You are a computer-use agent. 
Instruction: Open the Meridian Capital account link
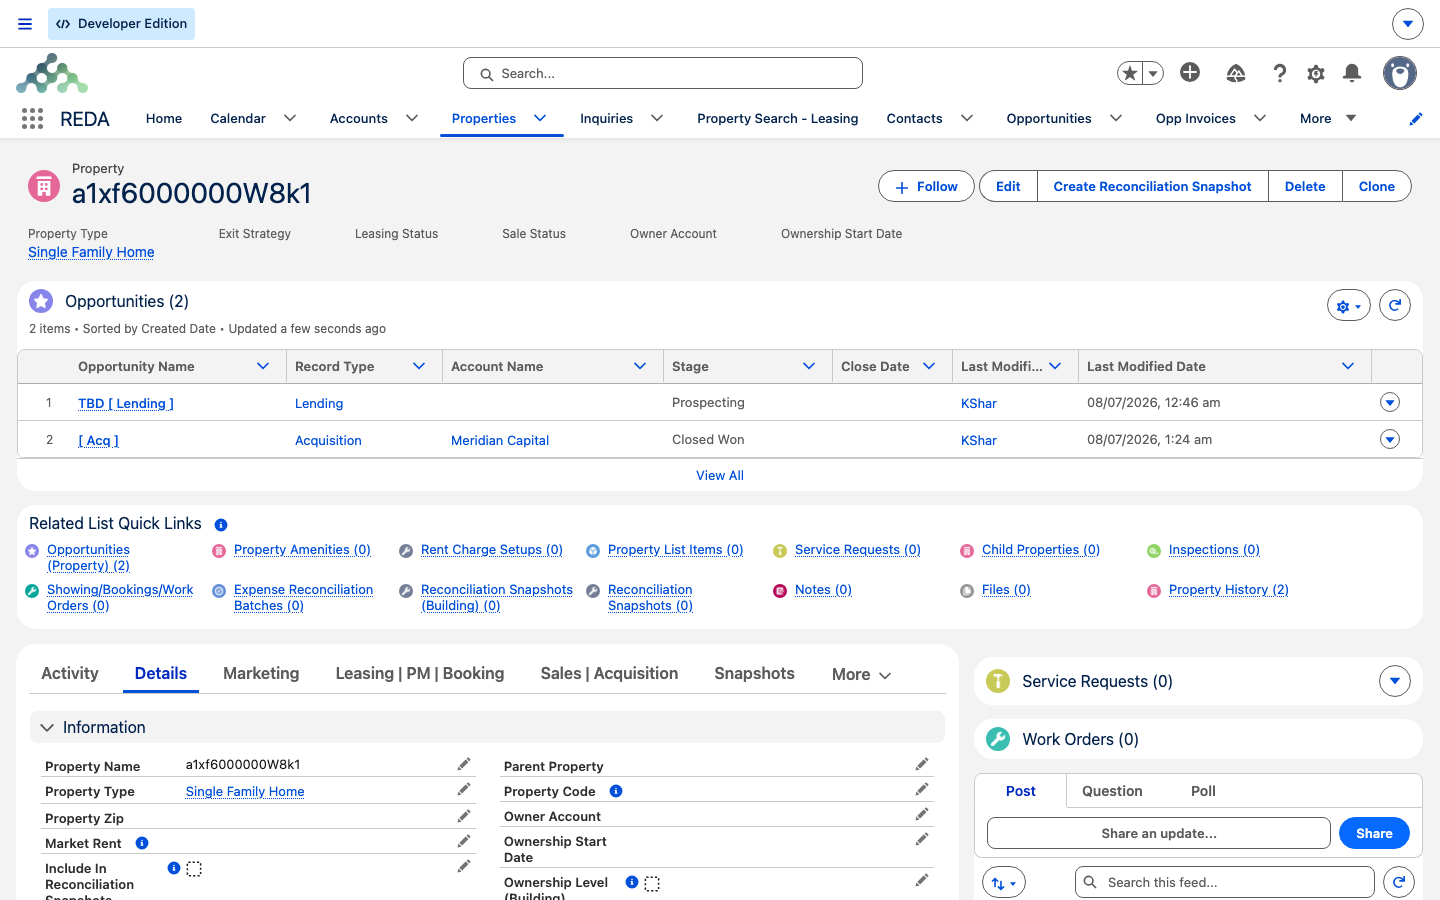[x=500, y=440]
